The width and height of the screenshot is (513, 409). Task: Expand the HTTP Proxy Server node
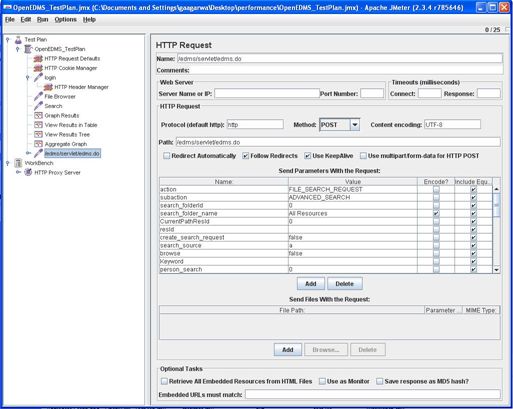18,172
